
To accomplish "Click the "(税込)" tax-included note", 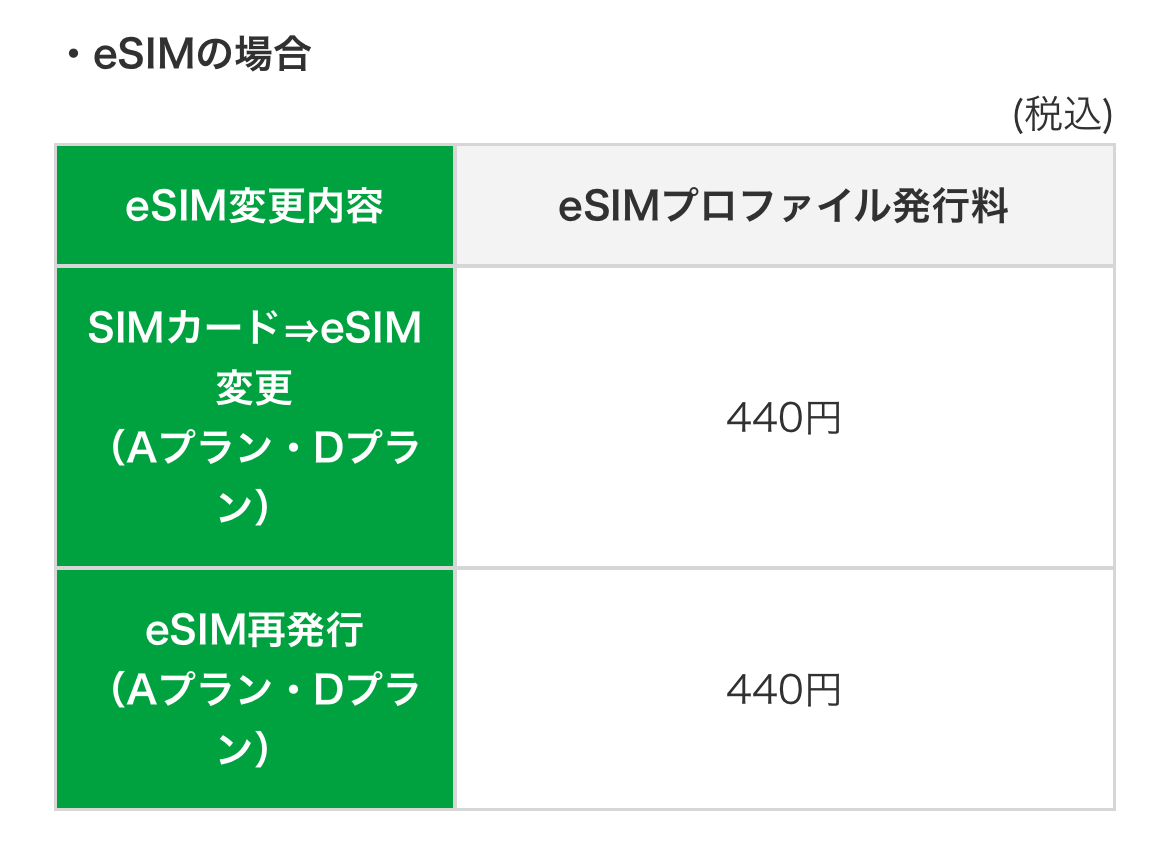I will (x=1062, y=115).
